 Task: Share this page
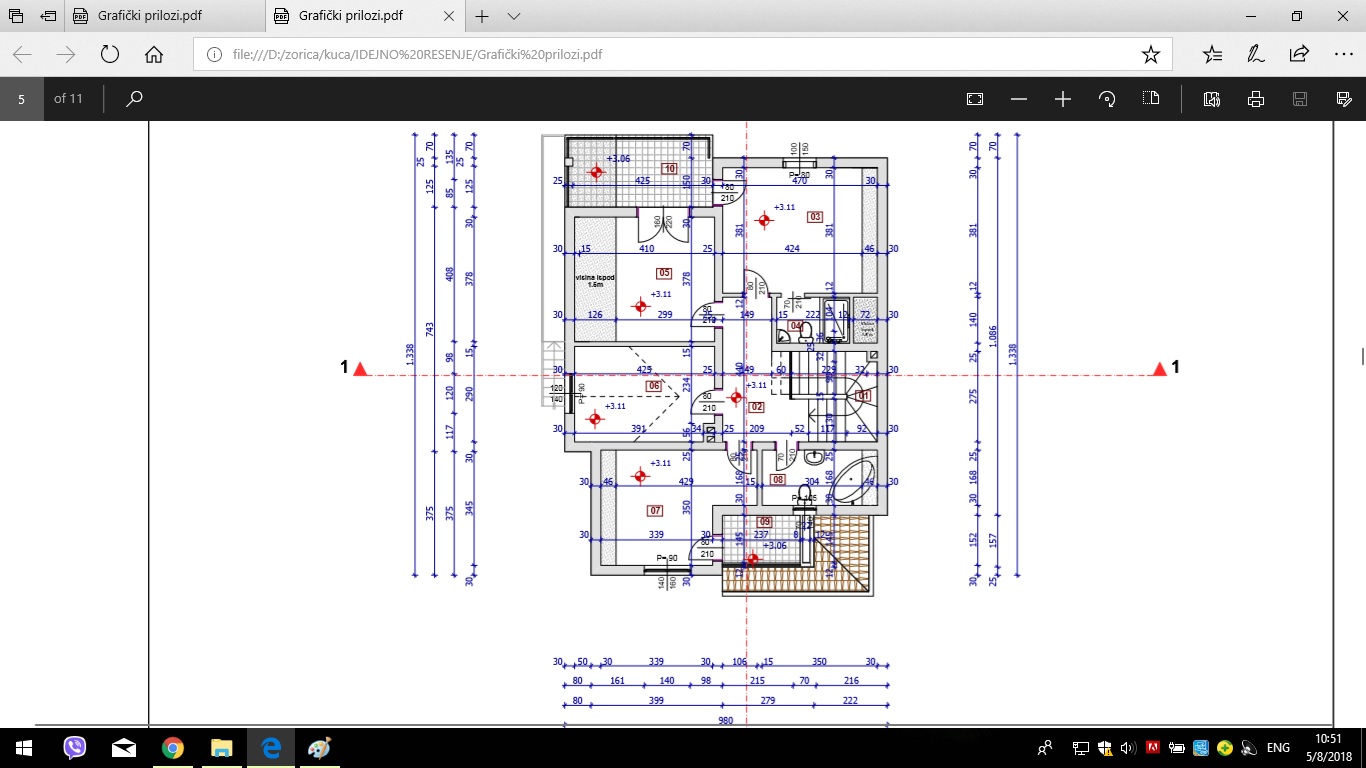click(x=1299, y=54)
